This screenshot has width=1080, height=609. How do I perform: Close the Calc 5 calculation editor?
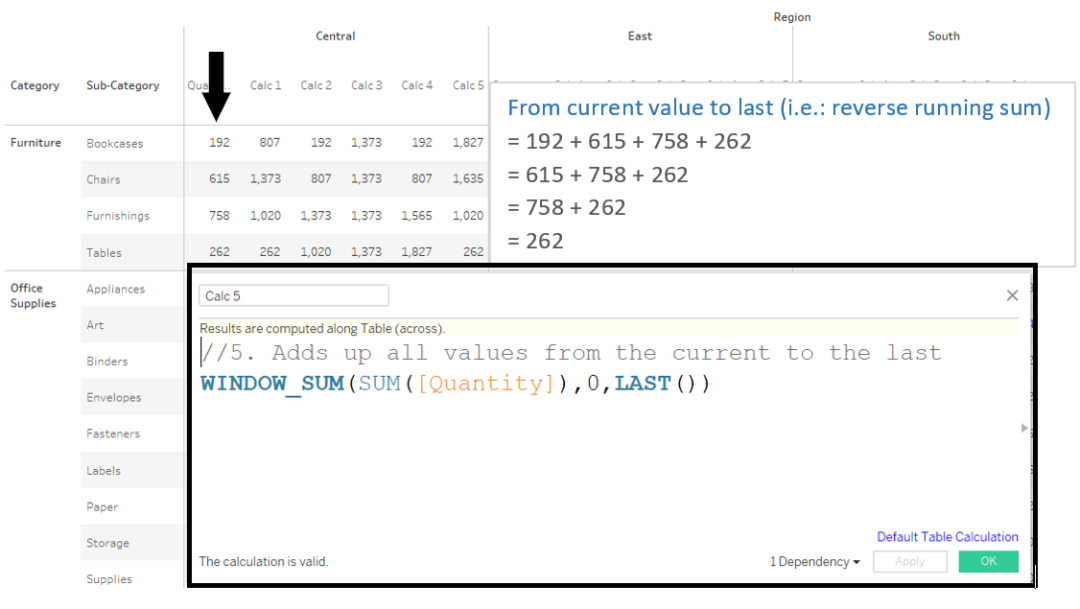click(x=1012, y=295)
